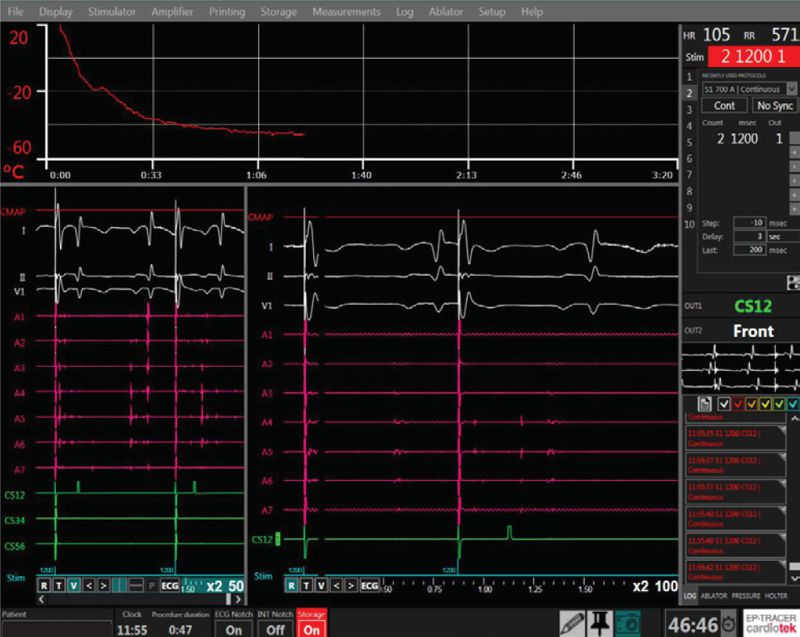Switch to the PRESSURE tab

click(x=745, y=596)
